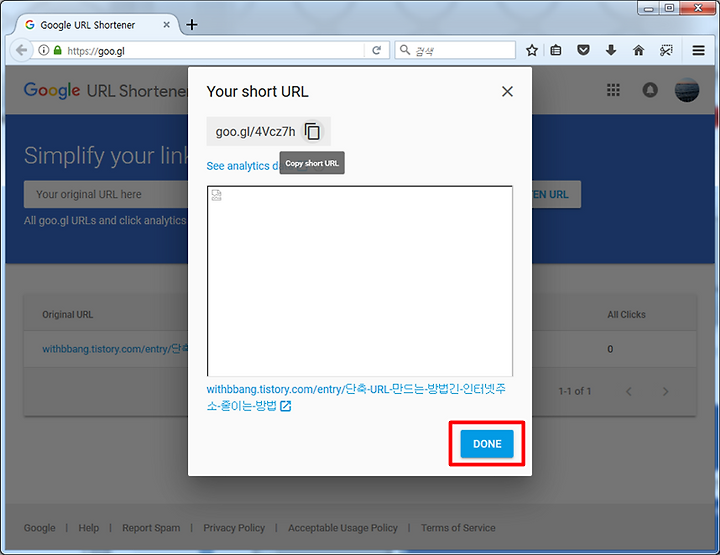Go to previous page chevron in table
720x555 pixels.
pos(629,392)
